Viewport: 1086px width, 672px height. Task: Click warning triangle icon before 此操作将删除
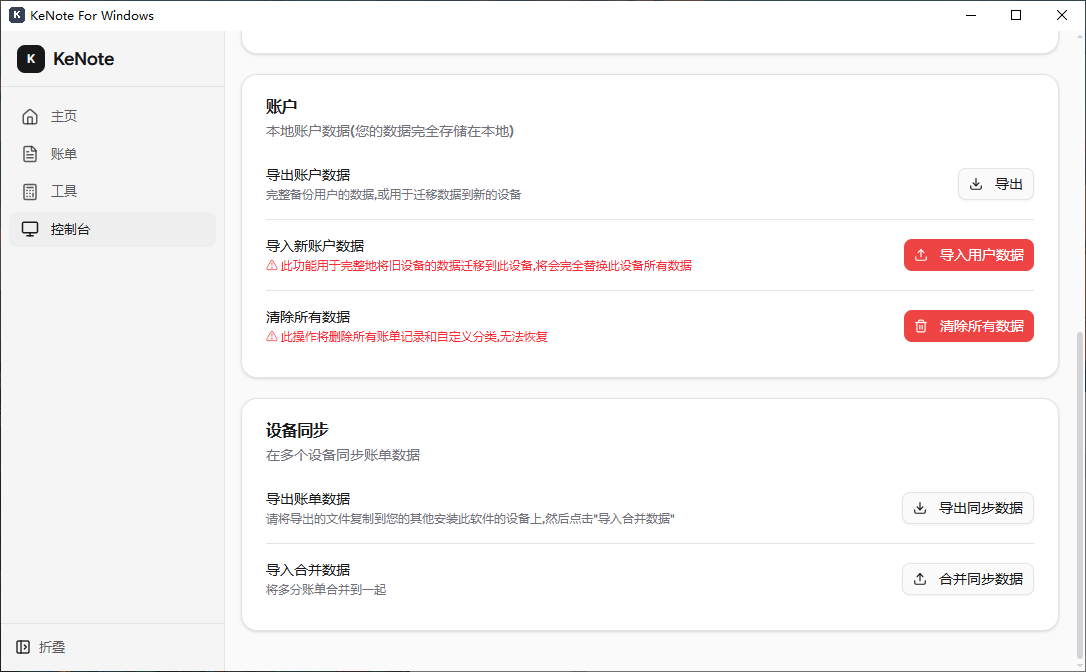tap(272, 337)
